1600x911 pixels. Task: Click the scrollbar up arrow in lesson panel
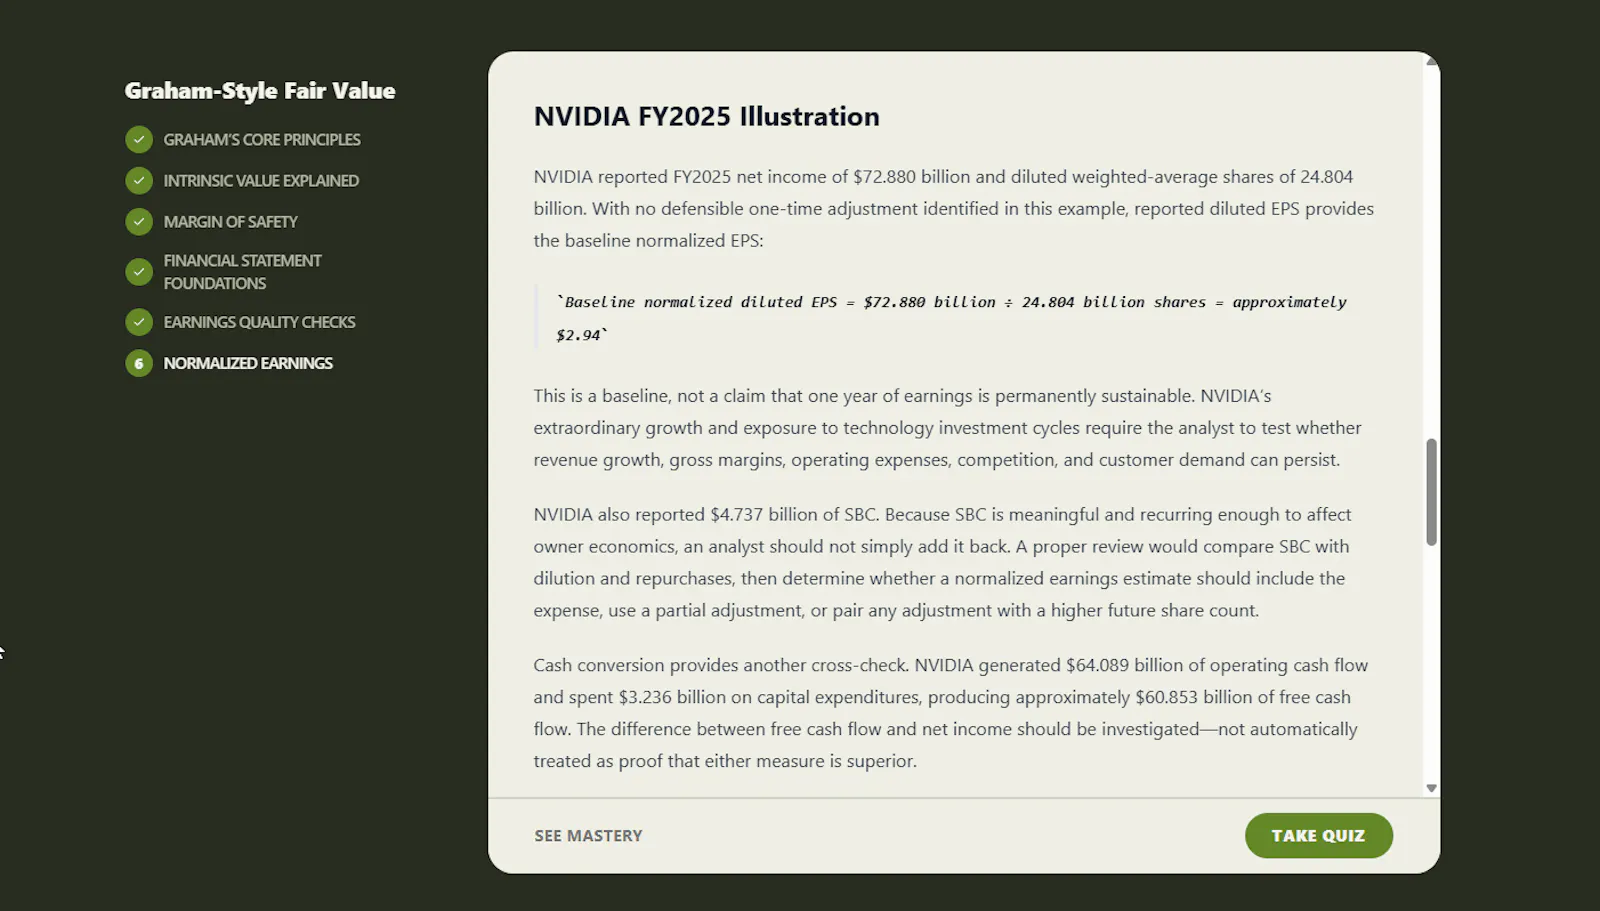pos(1431,62)
